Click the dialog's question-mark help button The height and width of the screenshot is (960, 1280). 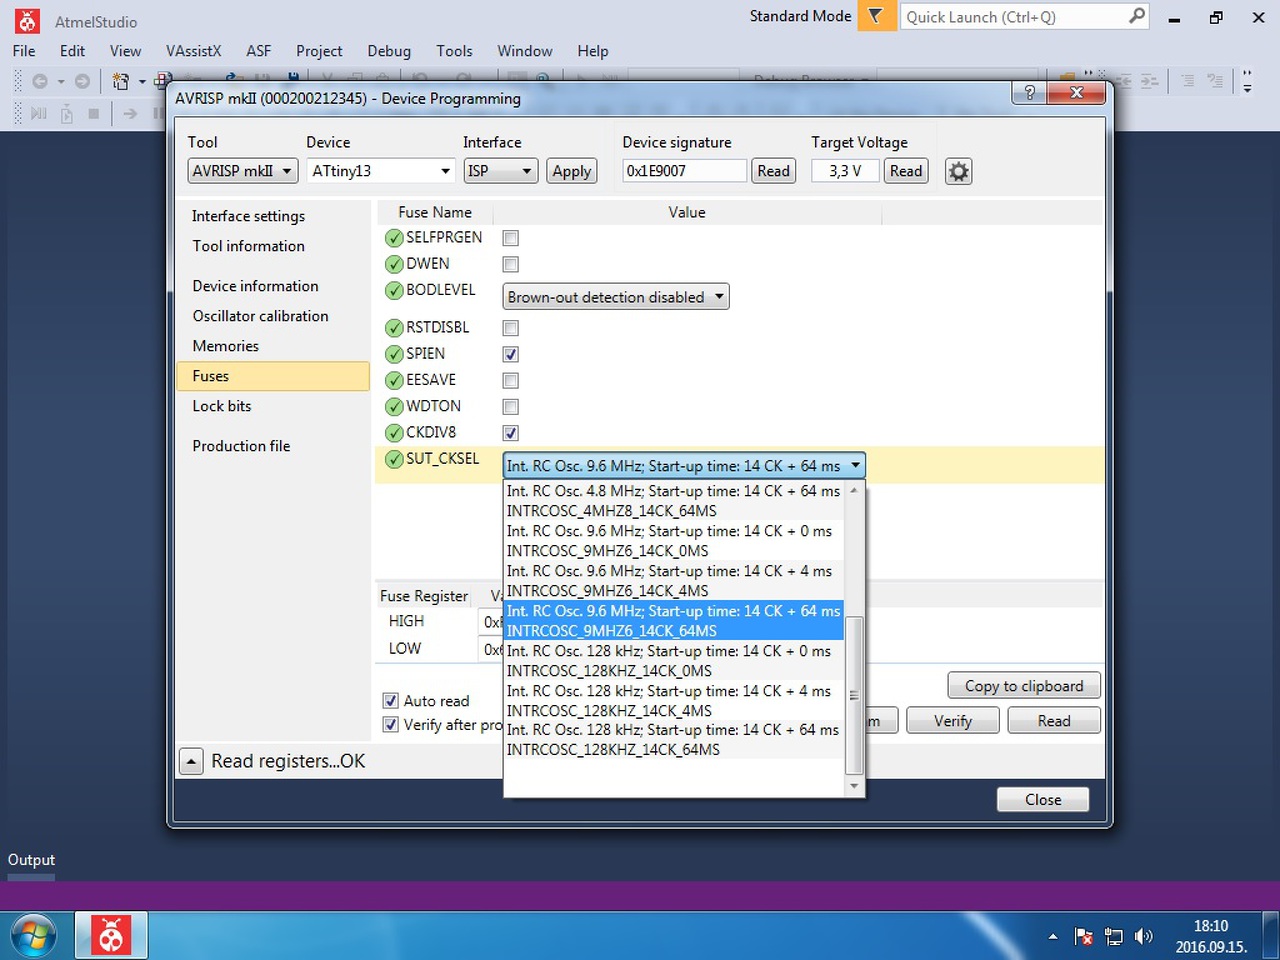1029,93
